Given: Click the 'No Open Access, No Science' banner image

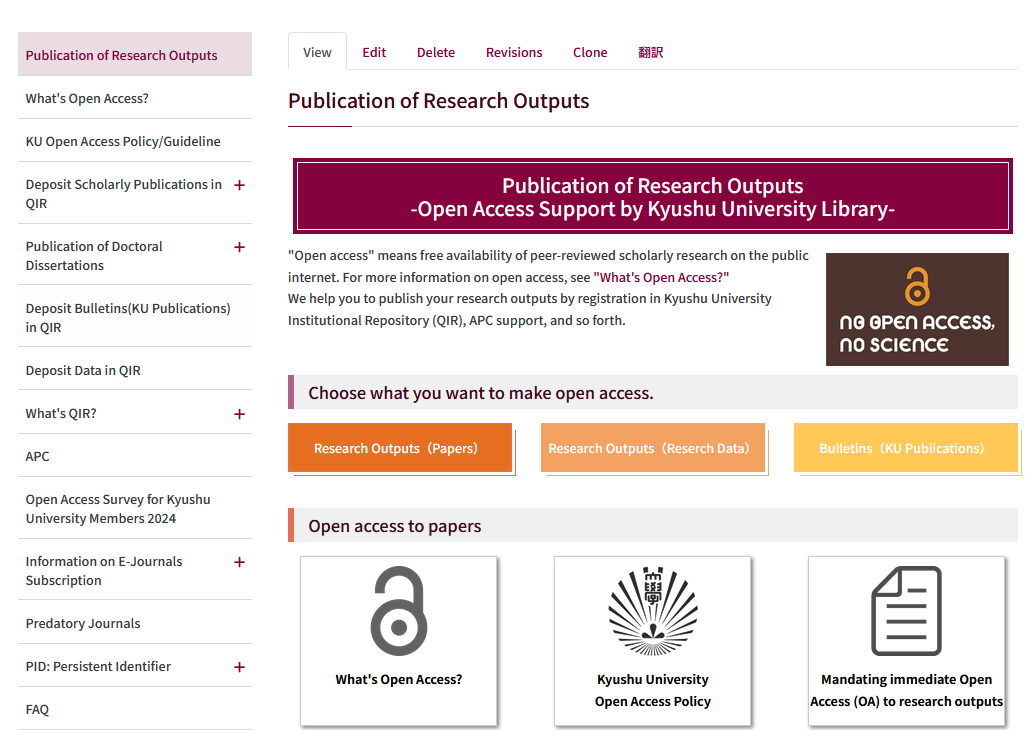Looking at the screenshot, I should click(x=917, y=309).
